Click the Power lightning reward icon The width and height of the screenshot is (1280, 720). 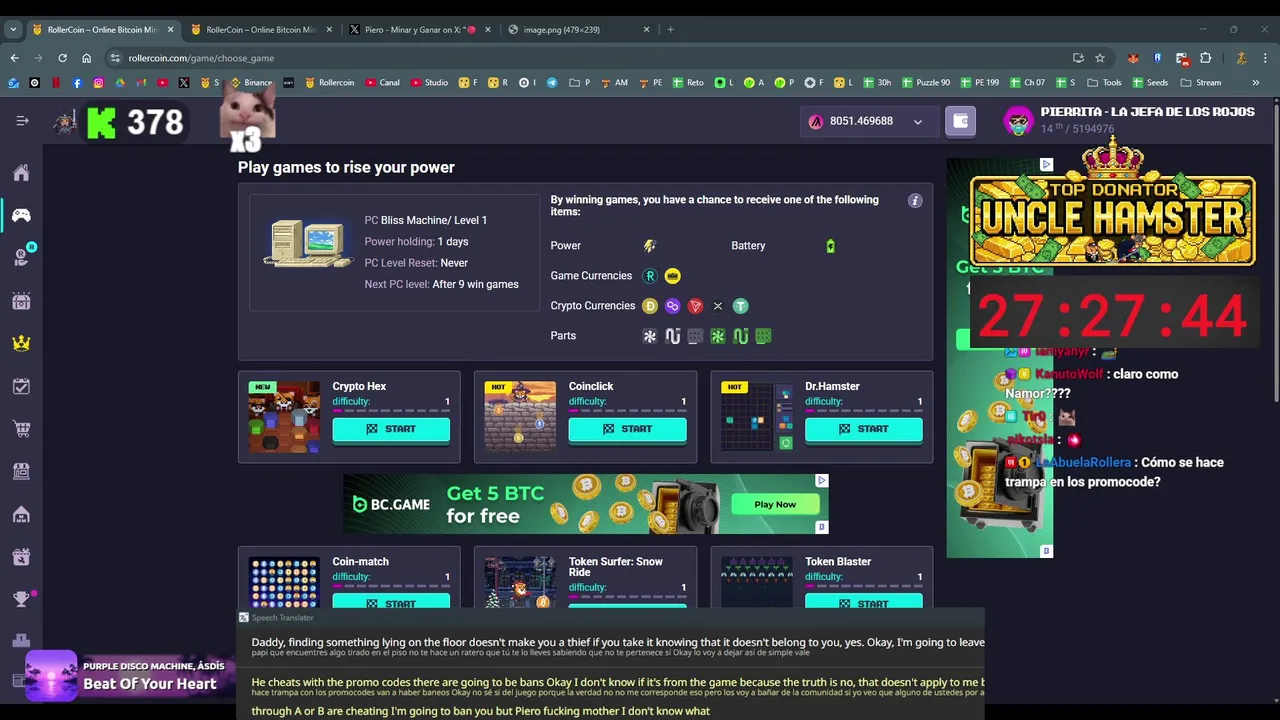(x=649, y=246)
